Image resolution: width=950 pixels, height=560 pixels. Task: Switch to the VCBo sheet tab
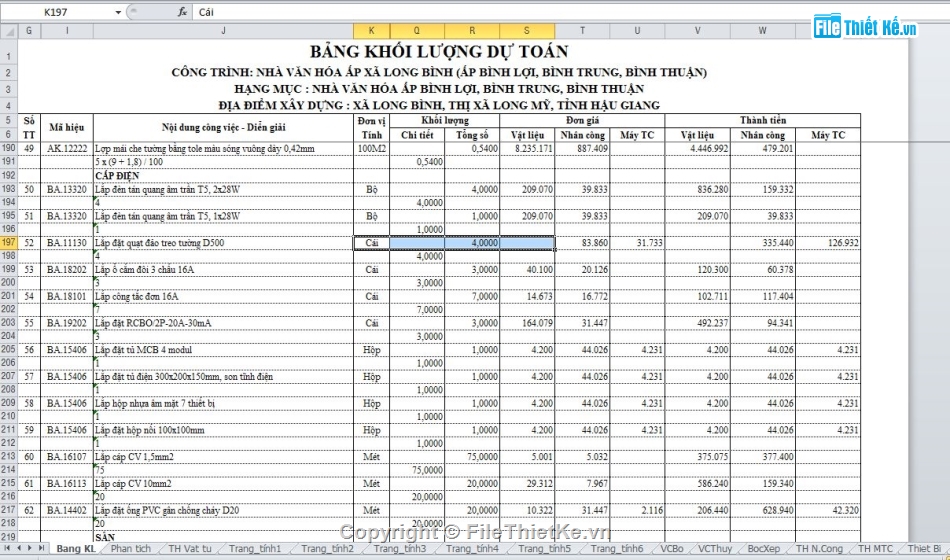[672, 548]
